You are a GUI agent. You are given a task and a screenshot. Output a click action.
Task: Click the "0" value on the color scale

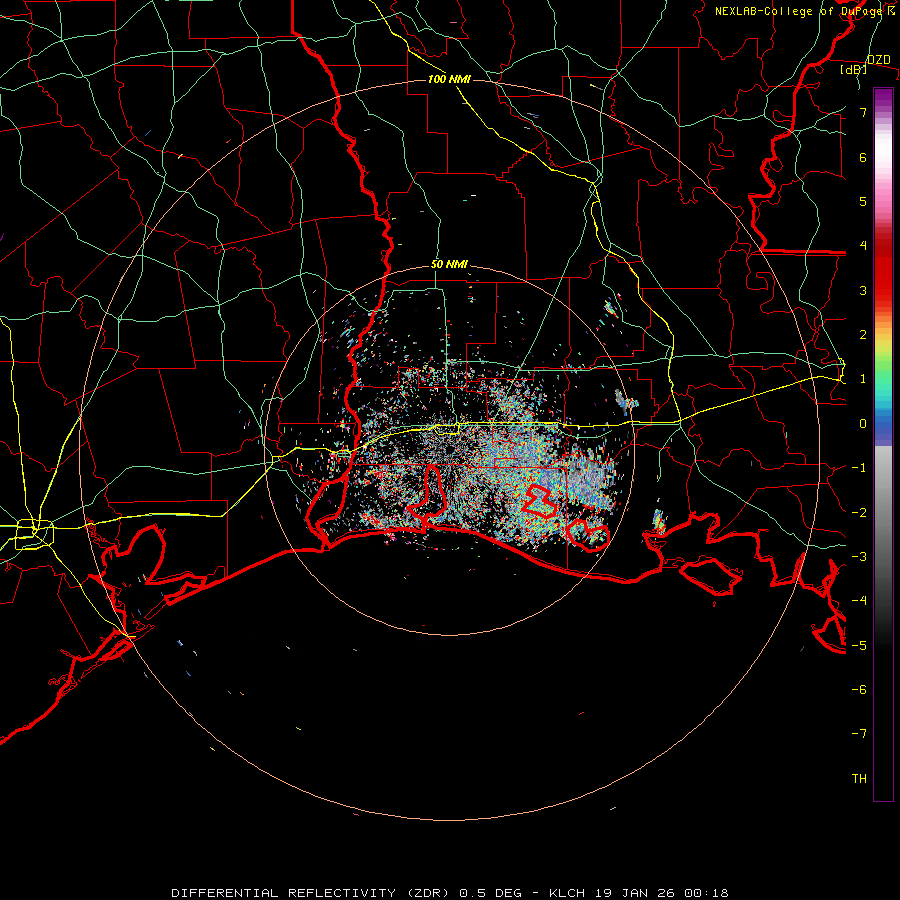(x=863, y=424)
